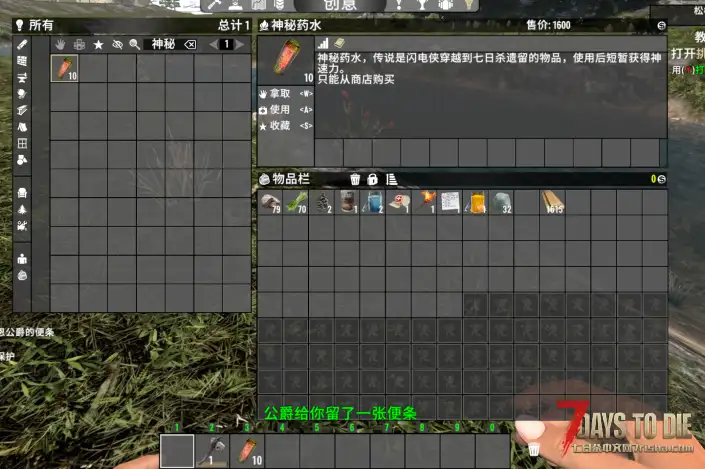The width and height of the screenshot is (705, 469).
Task: Click the item stats bar-chart icon
Action: [x=322, y=45]
